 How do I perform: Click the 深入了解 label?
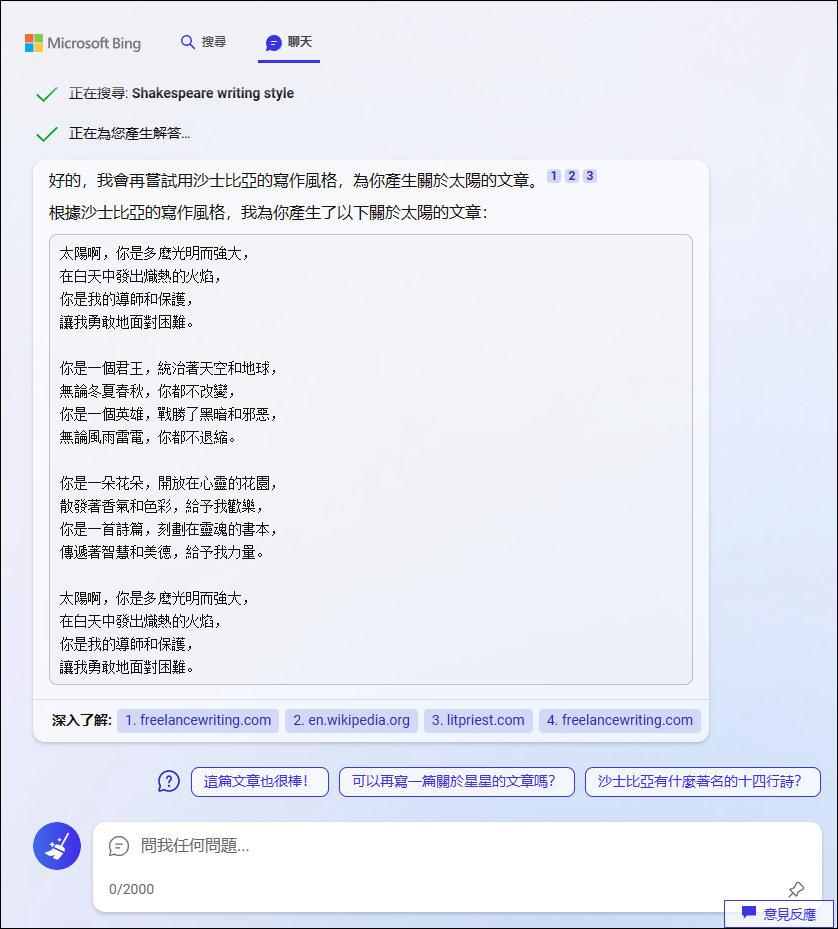pyautogui.click(x=81, y=720)
